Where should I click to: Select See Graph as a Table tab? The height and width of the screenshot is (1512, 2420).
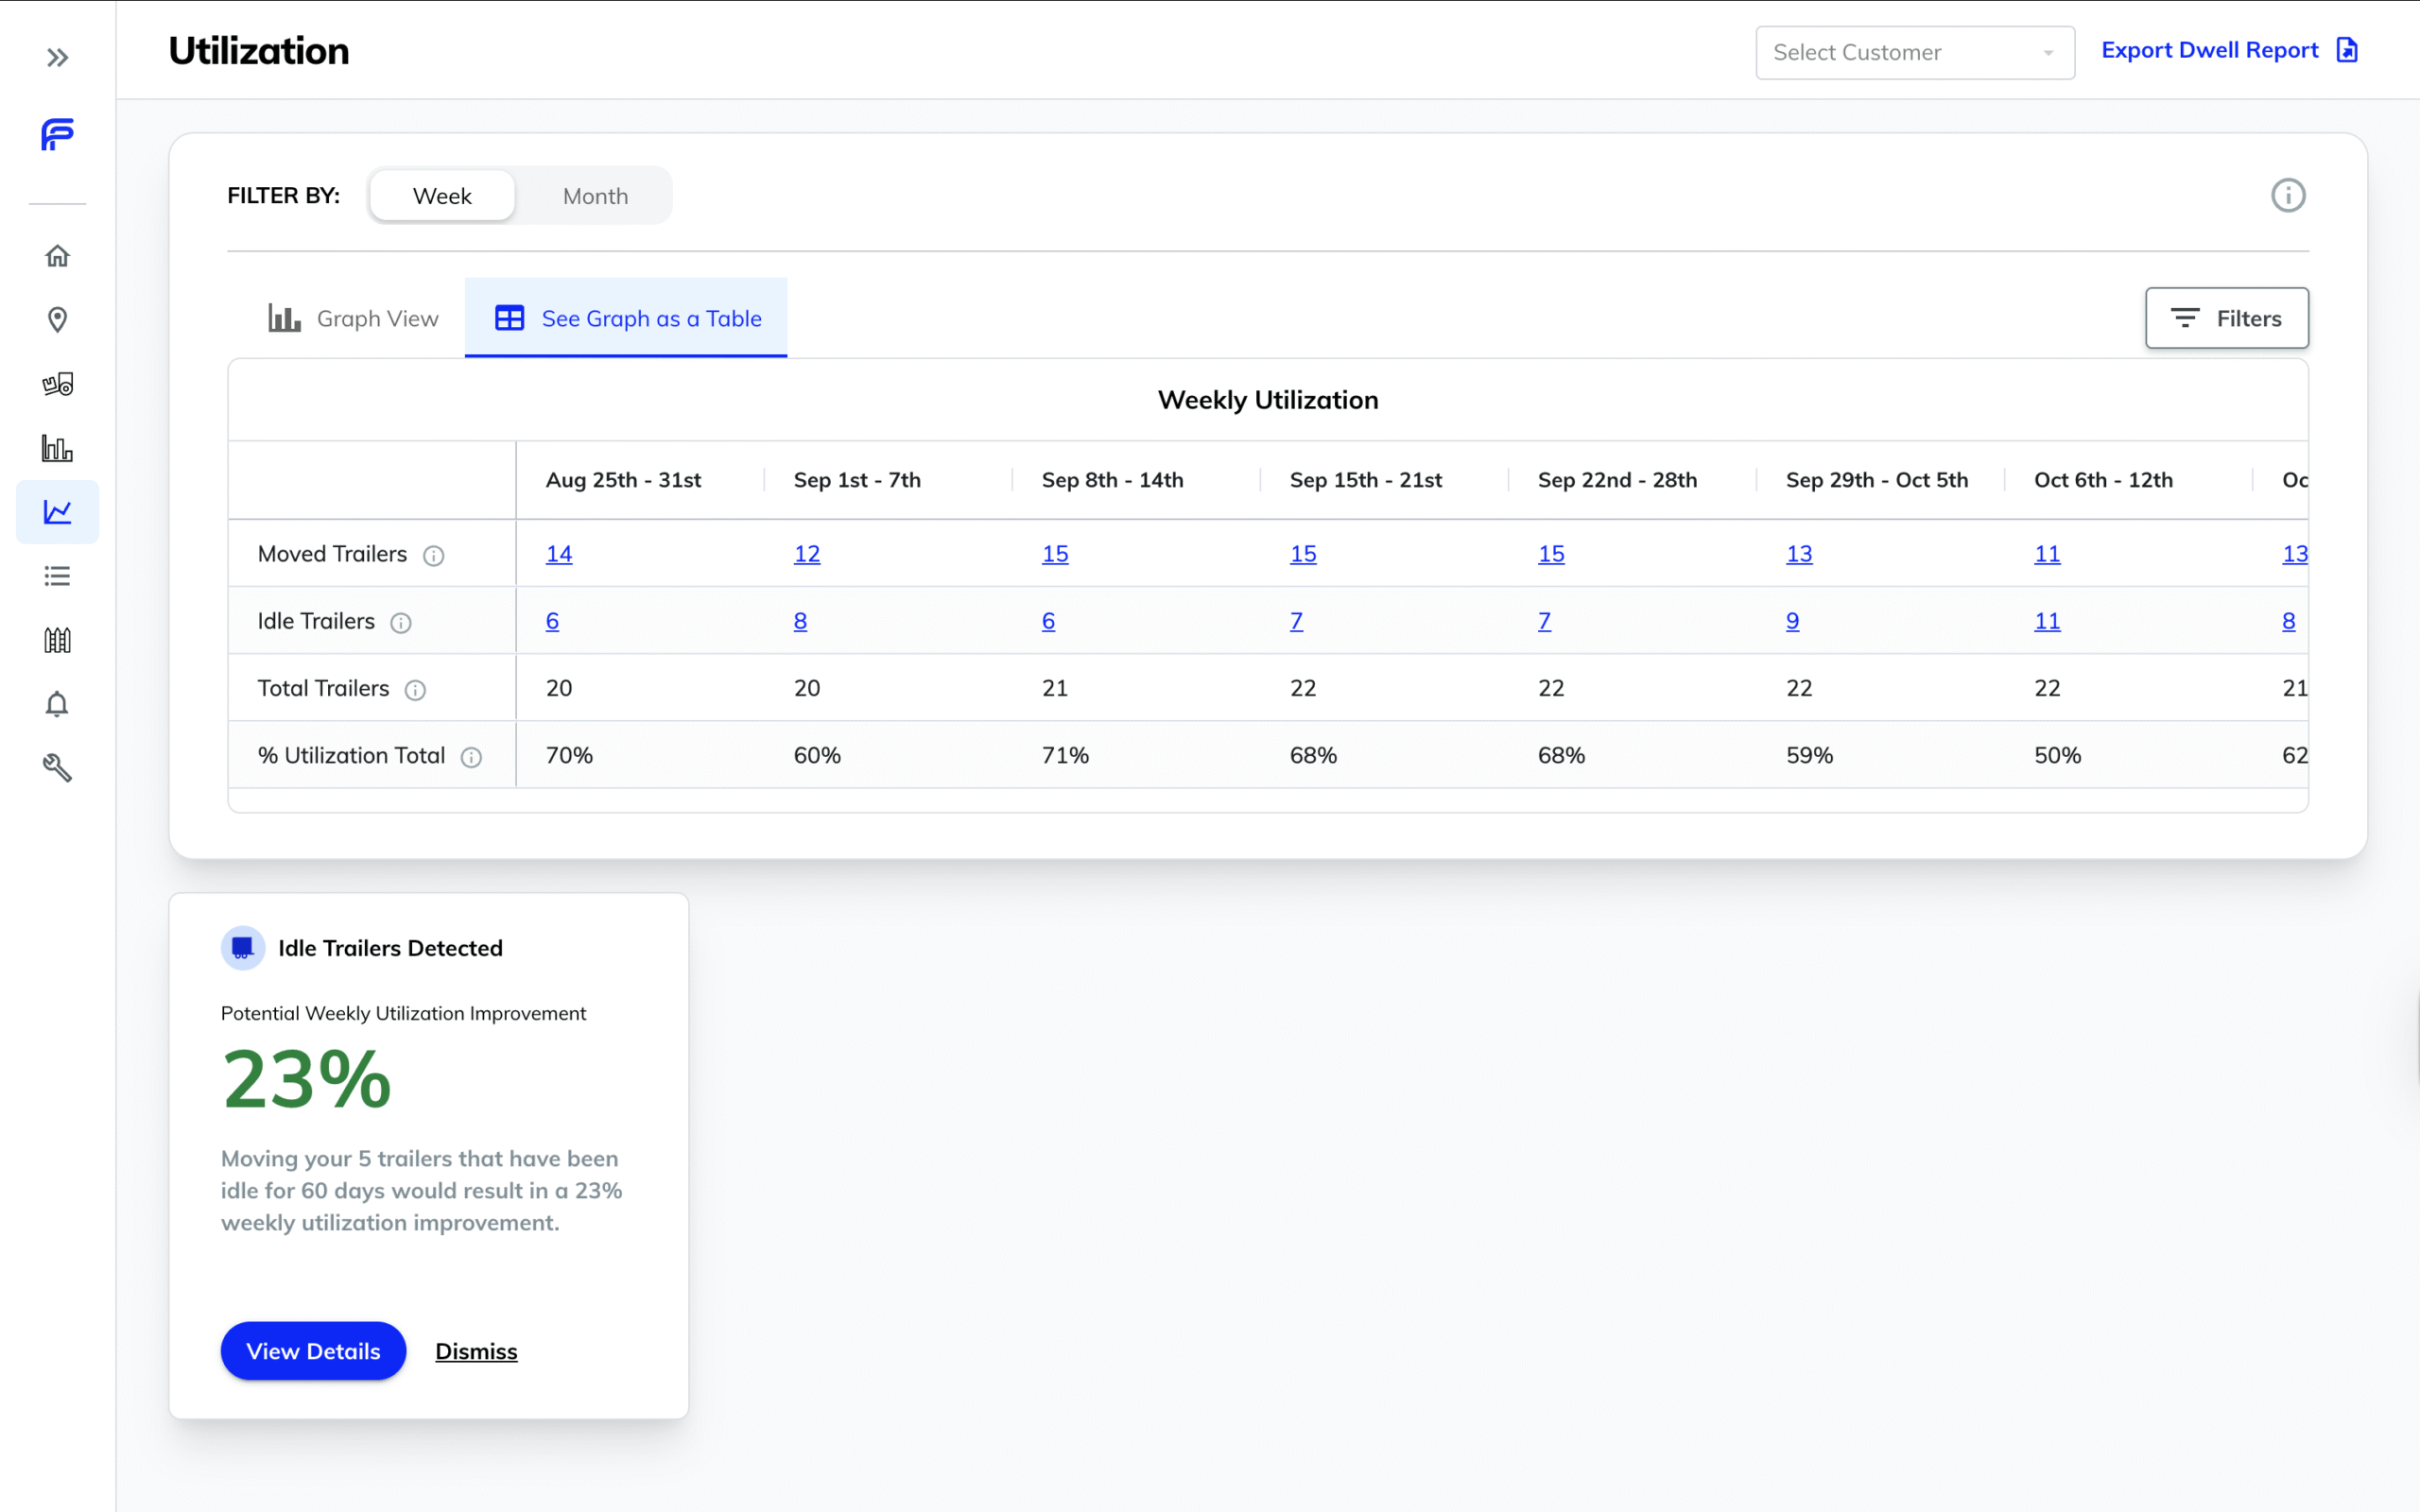coord(627,319)
